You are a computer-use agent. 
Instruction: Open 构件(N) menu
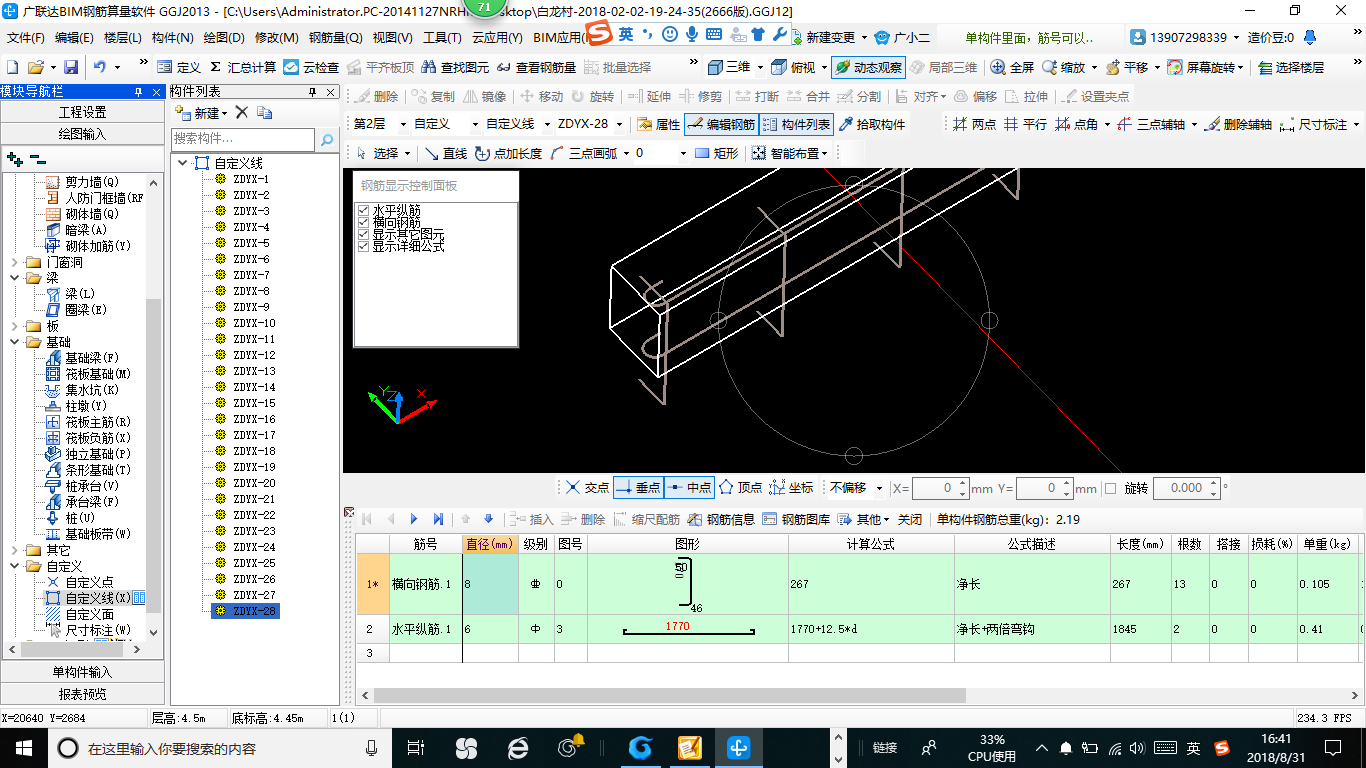point(172,38)
